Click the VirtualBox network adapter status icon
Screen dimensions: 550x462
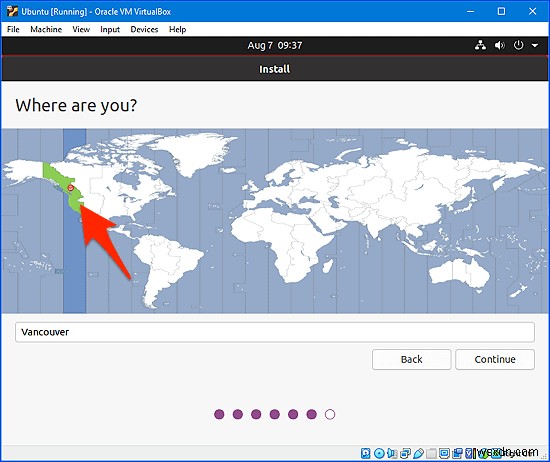click(405, 453)
